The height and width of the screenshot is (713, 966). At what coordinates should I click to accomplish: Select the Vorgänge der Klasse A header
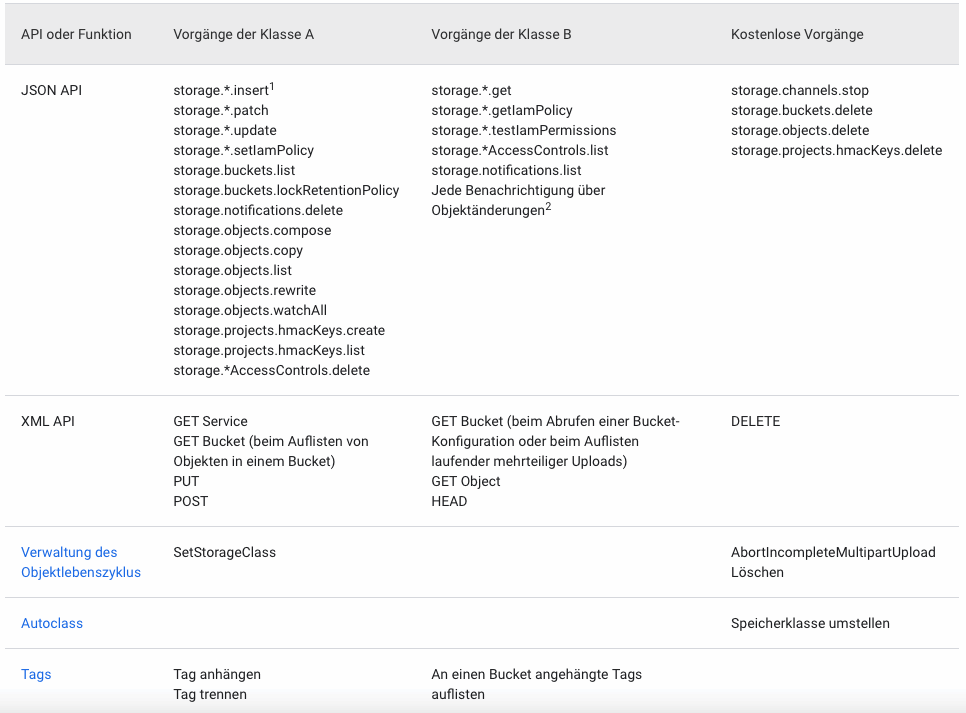coord(243,34)
